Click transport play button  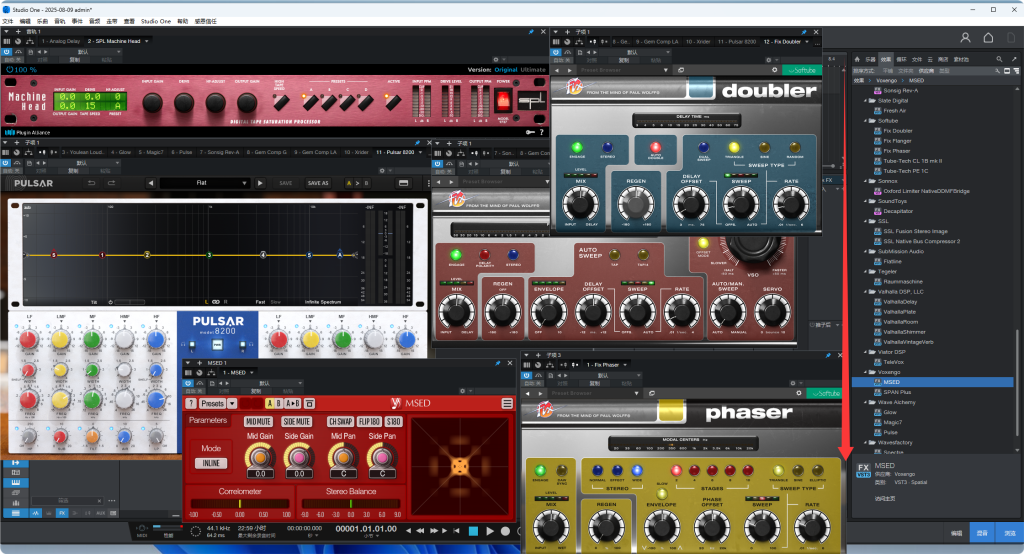(490, 531)
